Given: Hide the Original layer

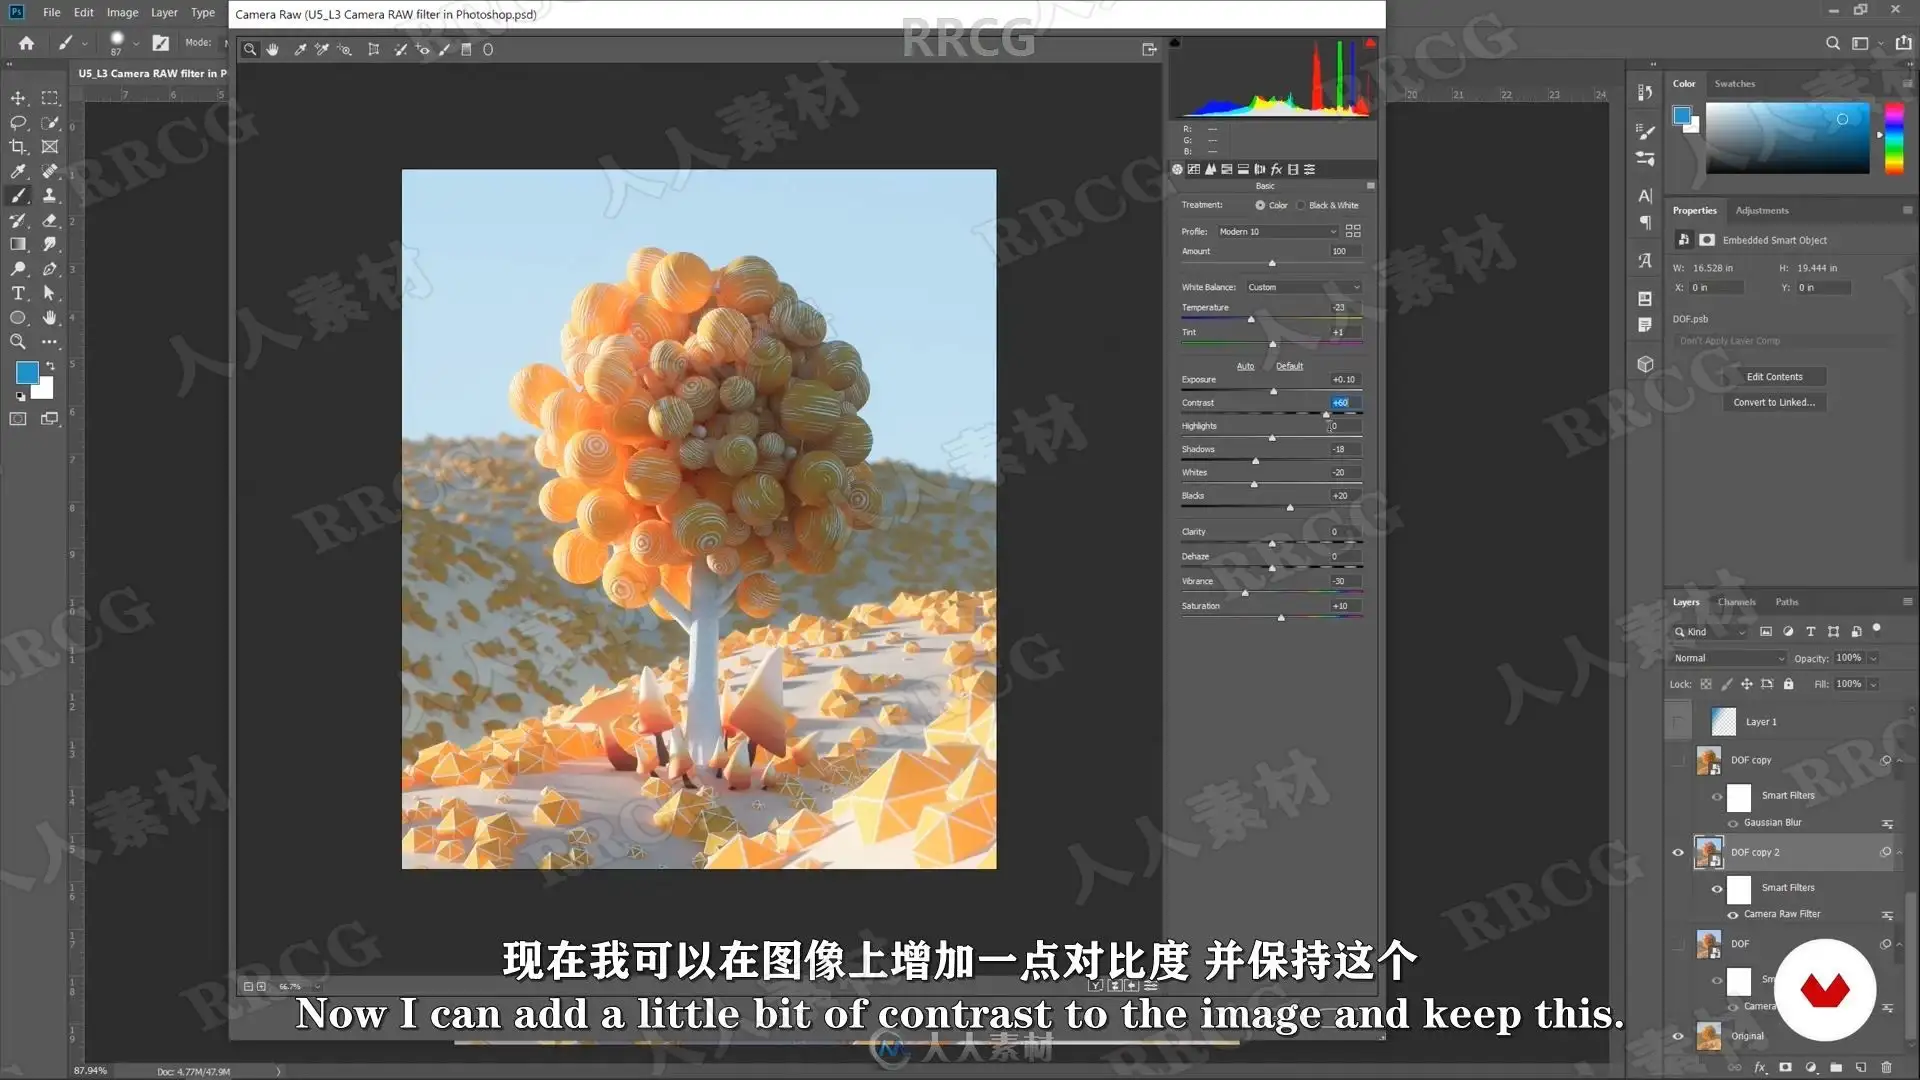Looking at the screenshot, I should (x=1678, y=1036).
